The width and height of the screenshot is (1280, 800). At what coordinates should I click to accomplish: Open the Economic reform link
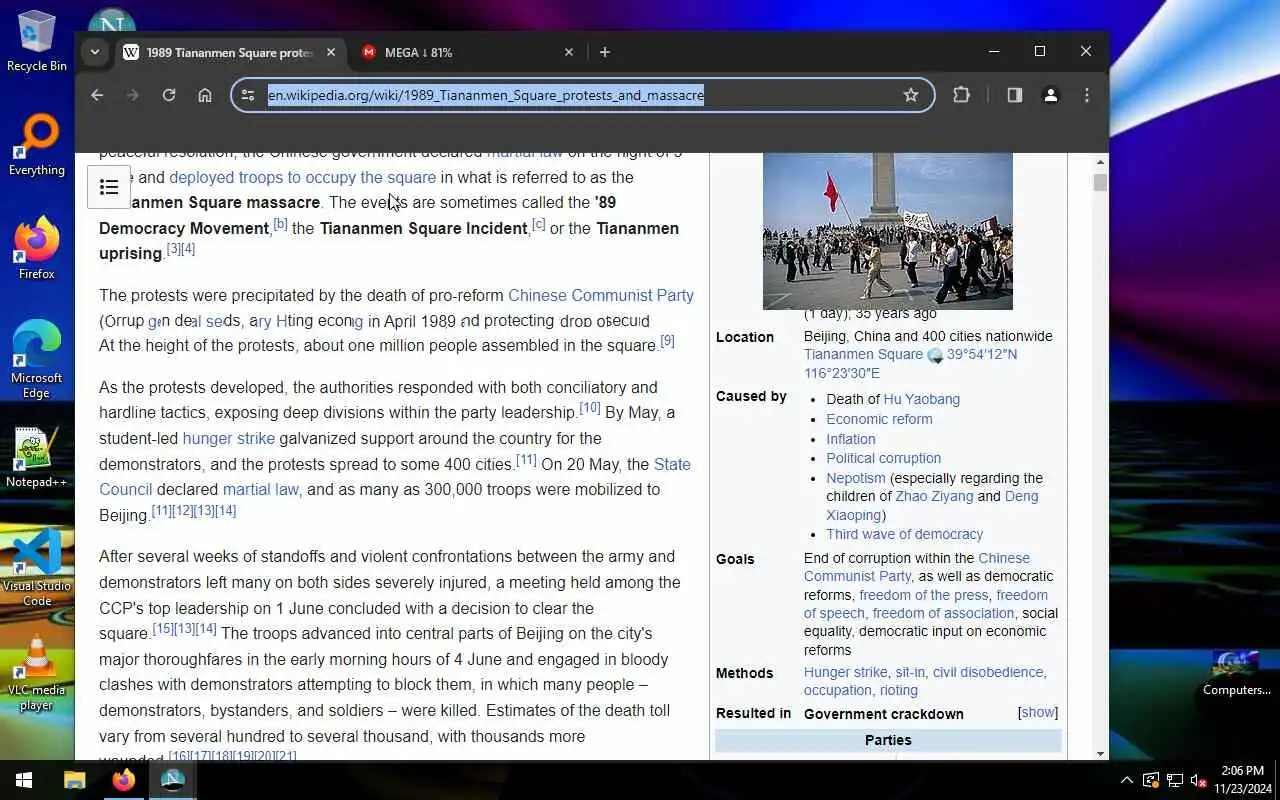pyautogui.click(x=879, y=419)
